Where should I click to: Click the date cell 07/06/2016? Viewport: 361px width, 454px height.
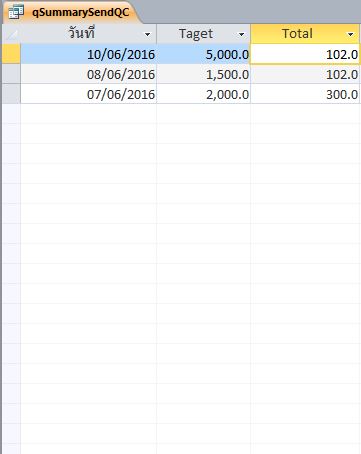tap(88, 94)
